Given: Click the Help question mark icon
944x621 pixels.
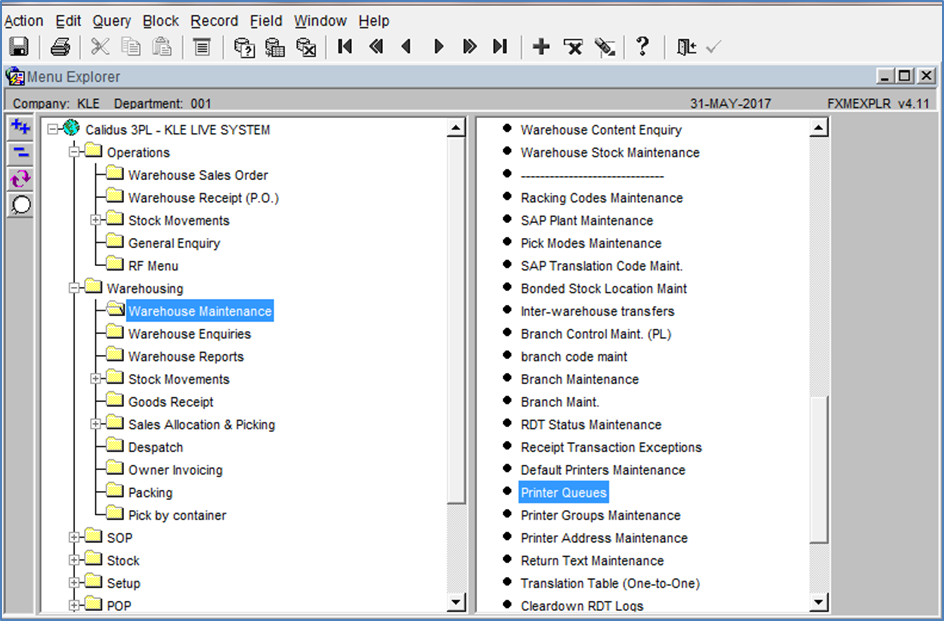Looking at the screenshot, I should pyautogui.click(x=643, y=46).
